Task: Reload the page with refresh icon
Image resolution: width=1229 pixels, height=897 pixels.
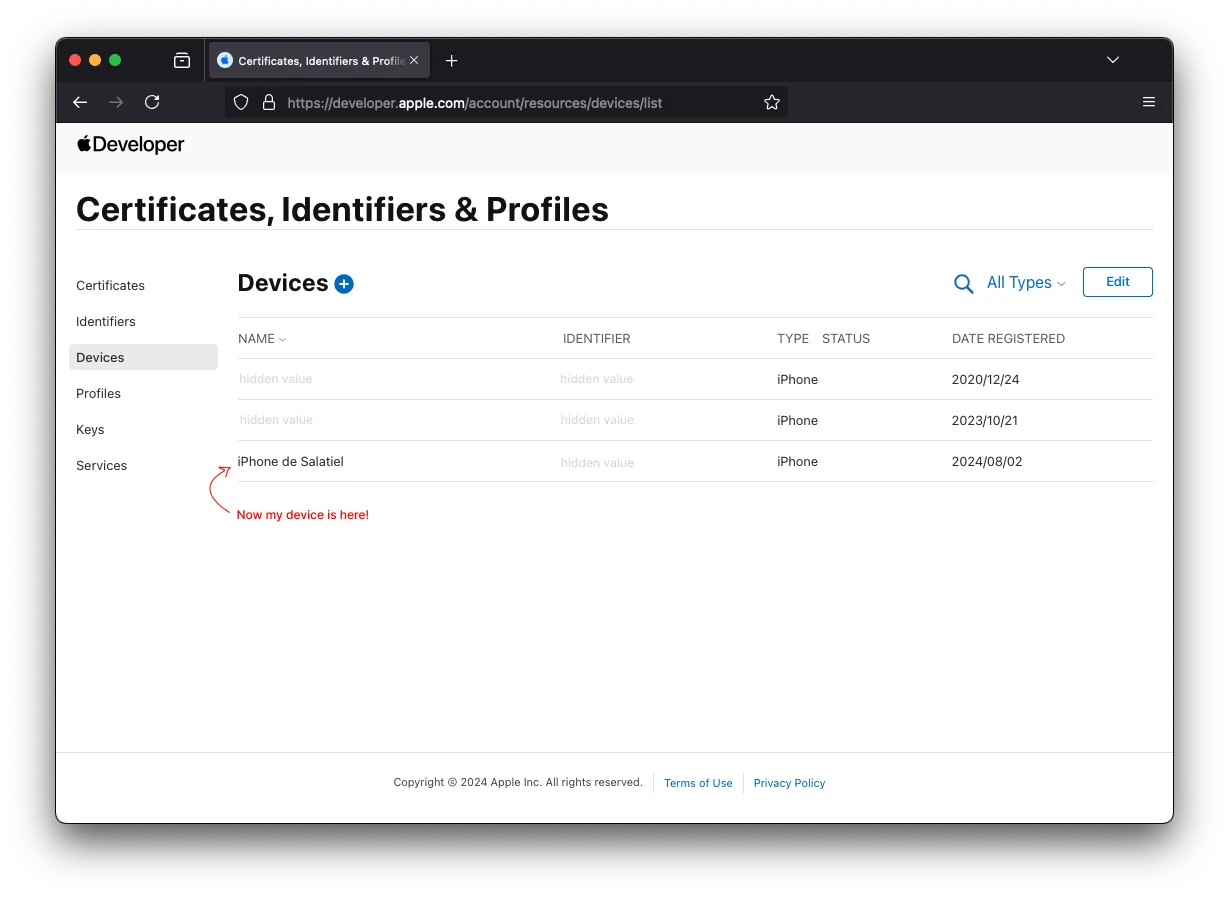Action: click(x=152, y=102)
